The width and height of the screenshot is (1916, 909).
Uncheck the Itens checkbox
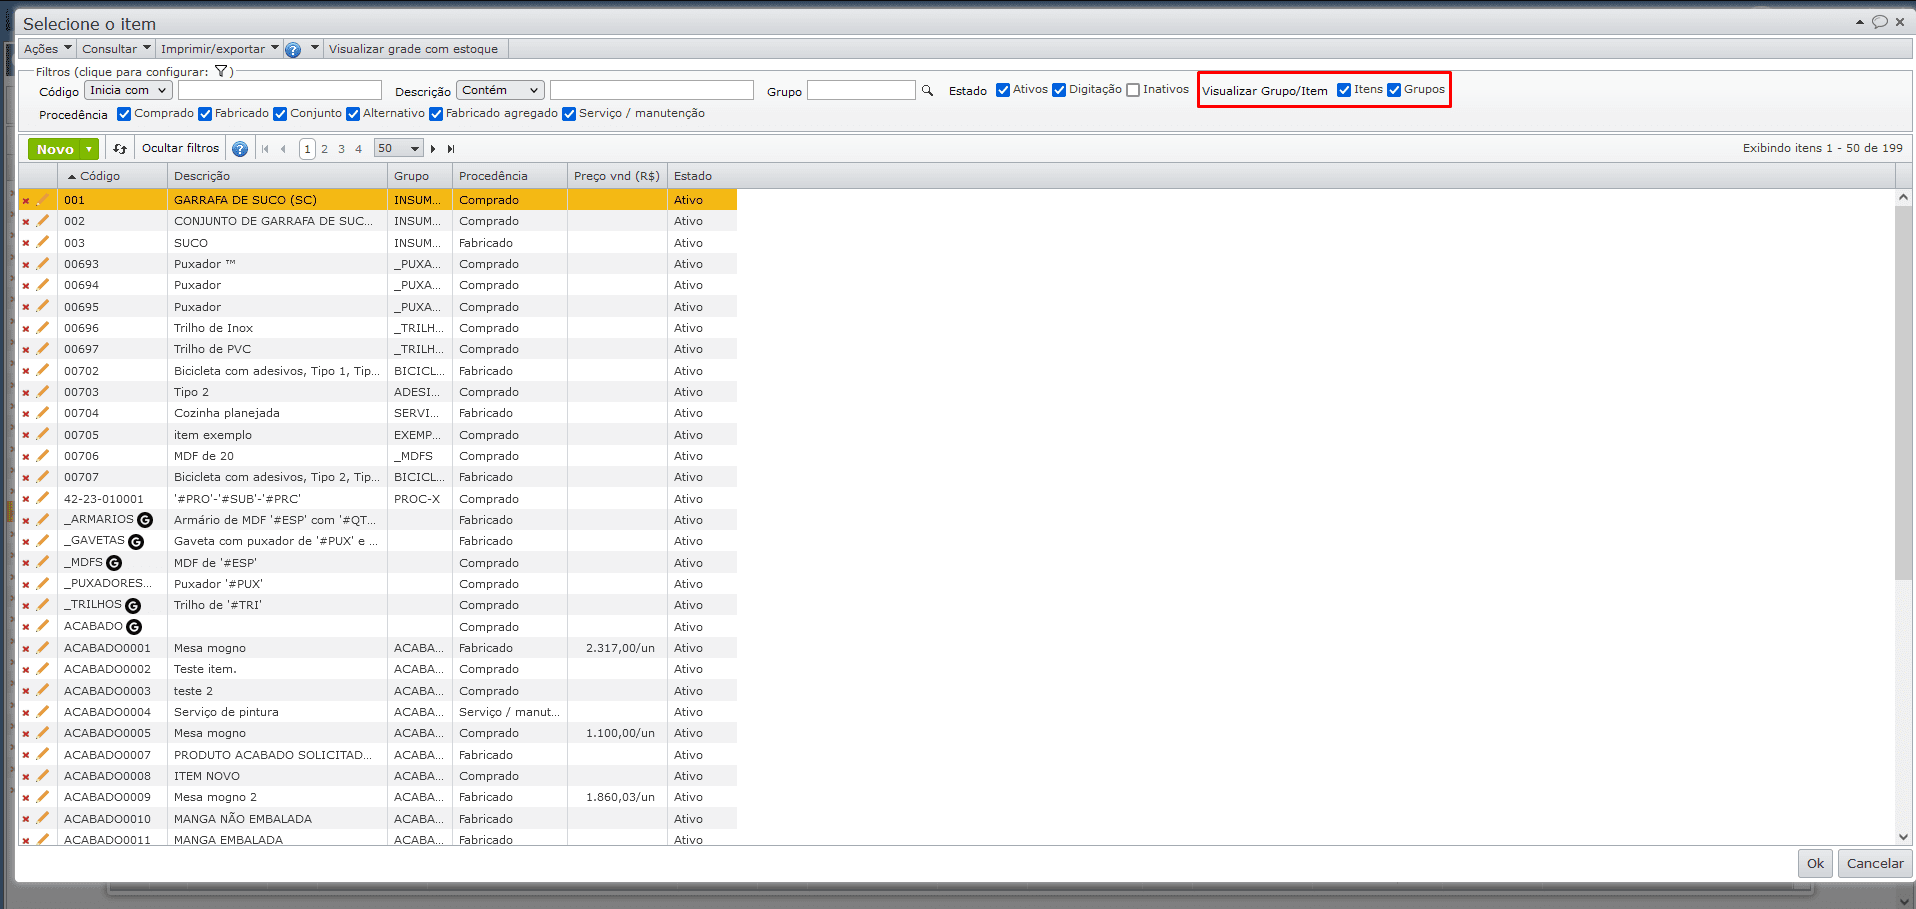click(x=1344, y=90)
